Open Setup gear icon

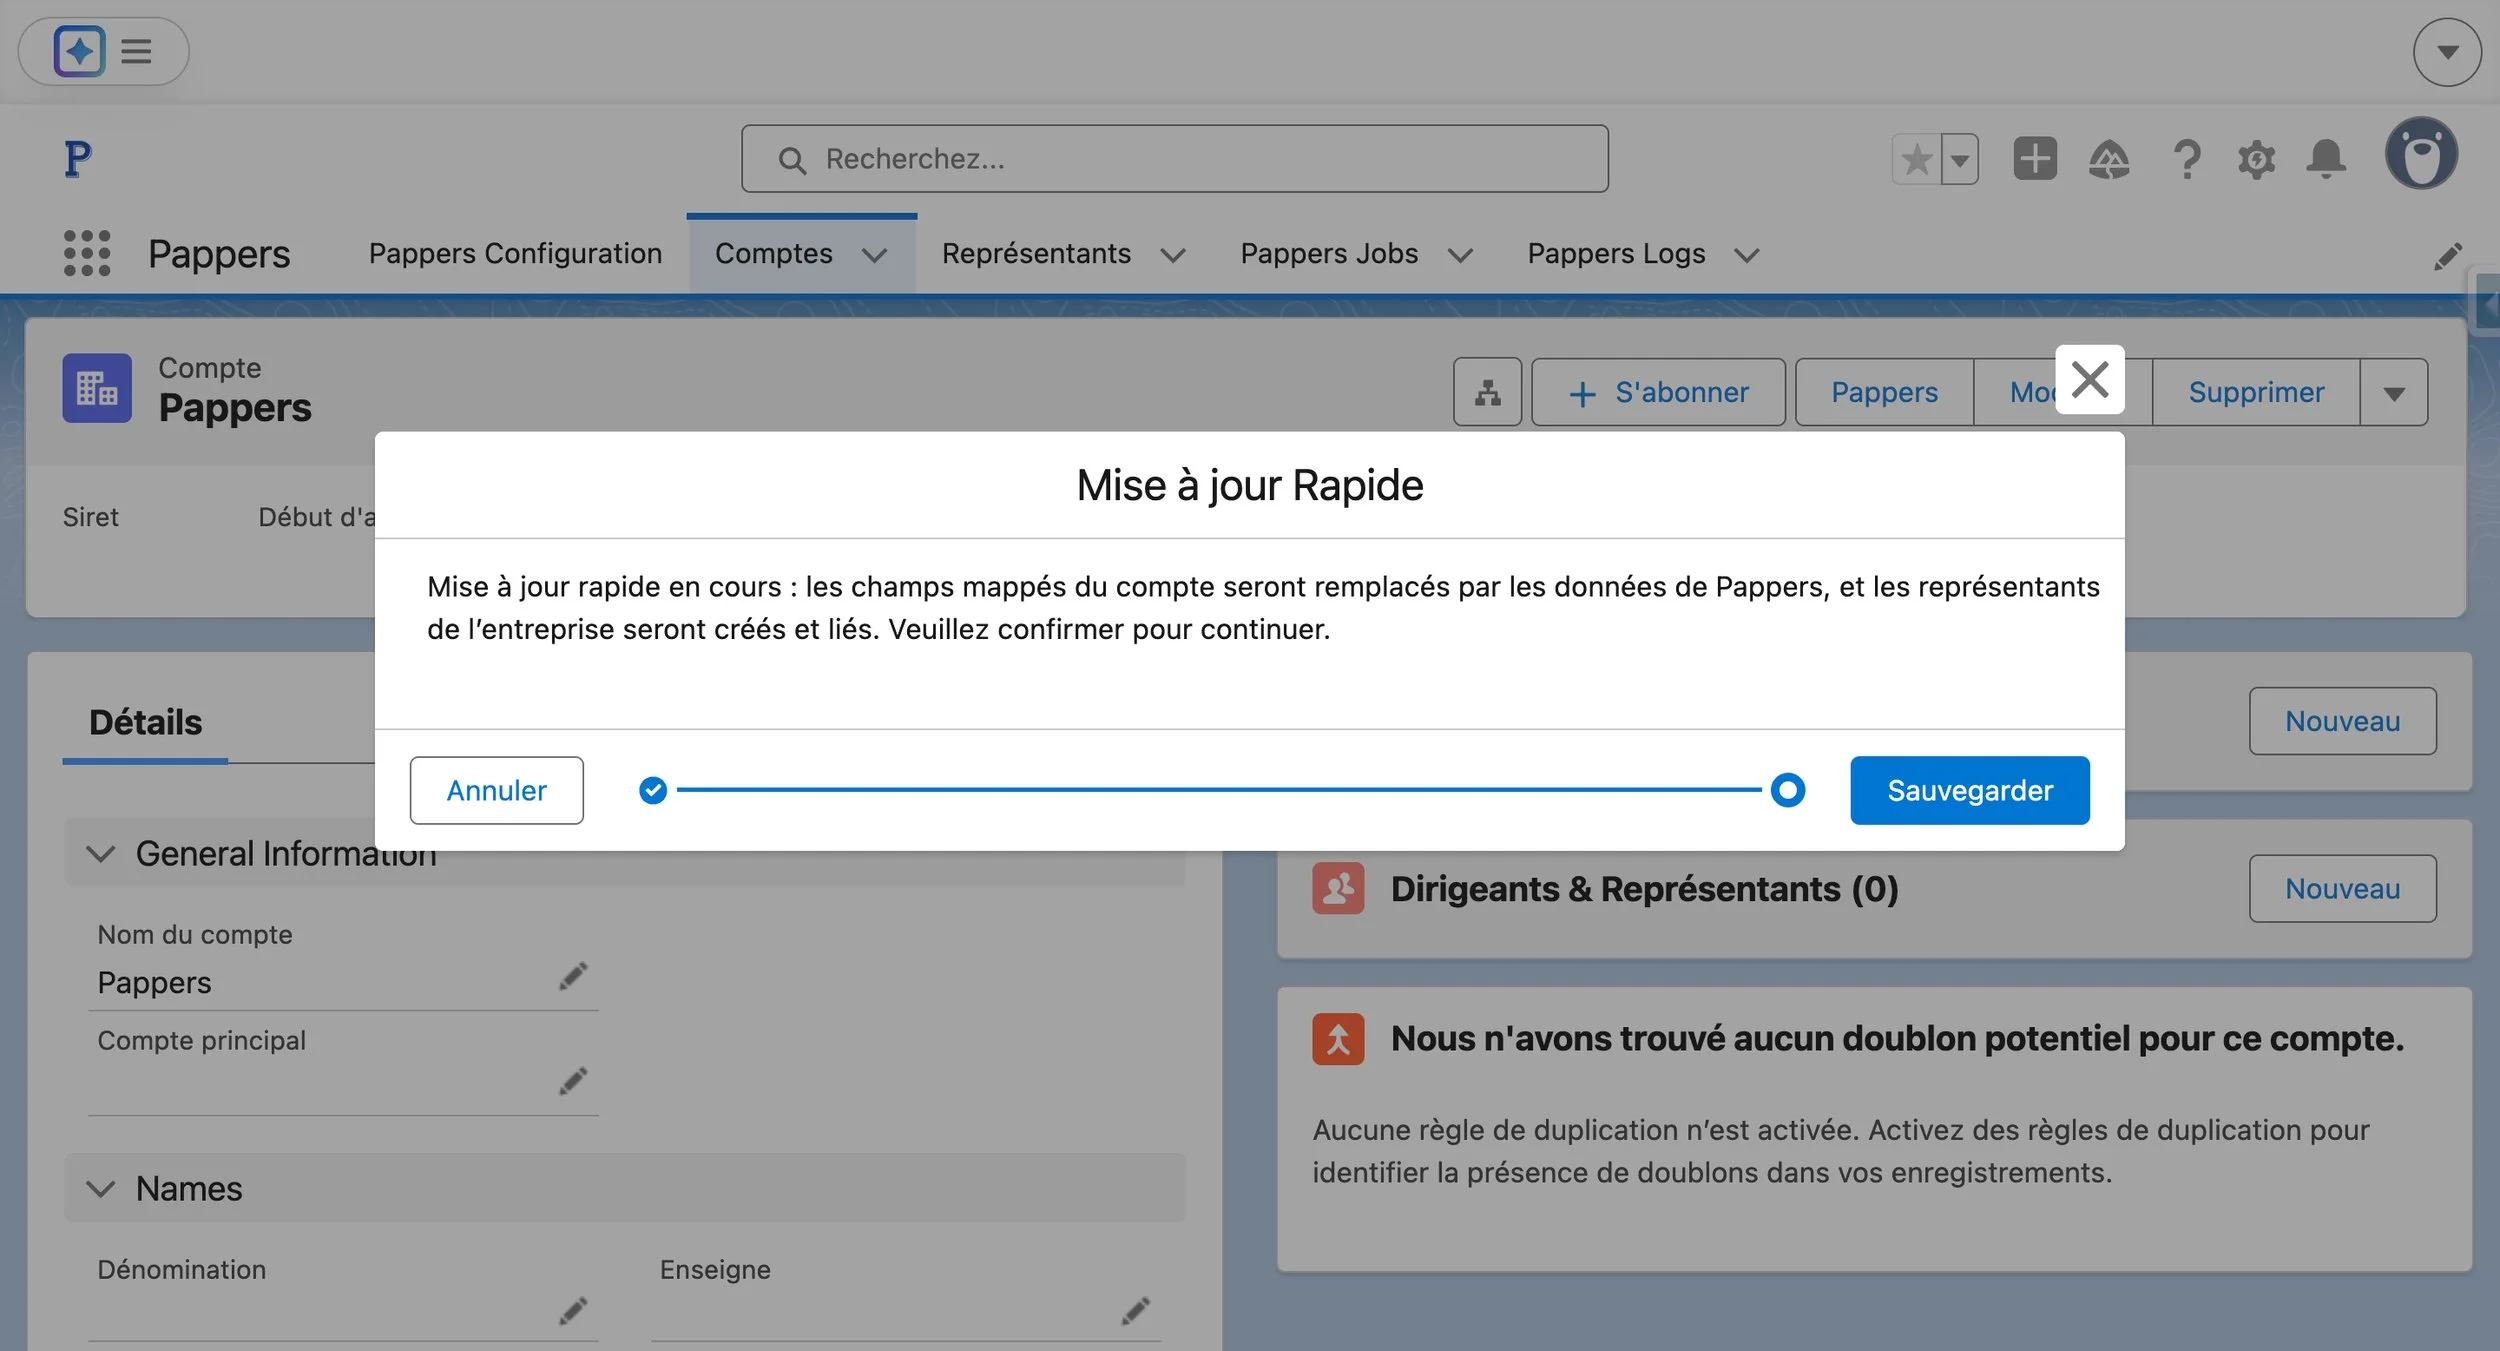click(2256, 159)
